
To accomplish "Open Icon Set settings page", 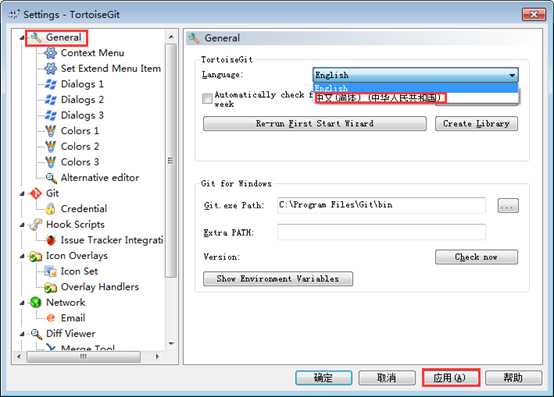I will (x=79, y=271).
